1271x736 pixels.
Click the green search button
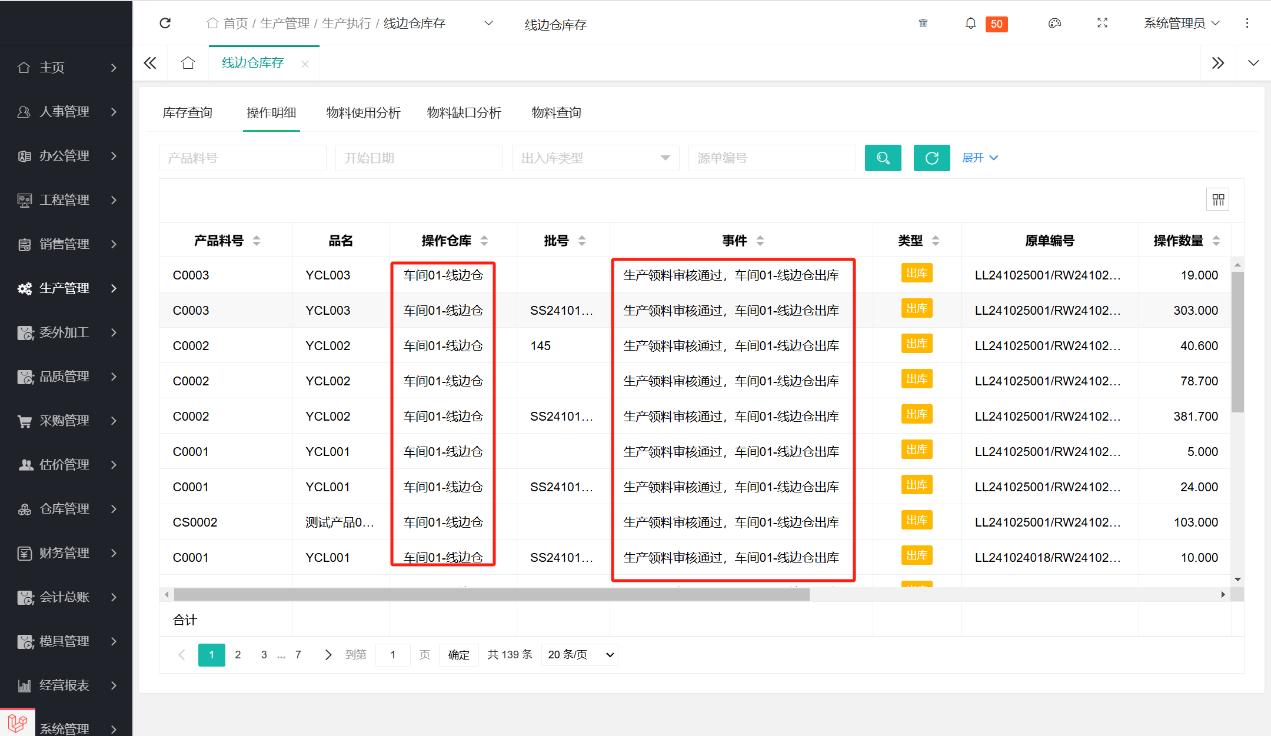[883, 158]
